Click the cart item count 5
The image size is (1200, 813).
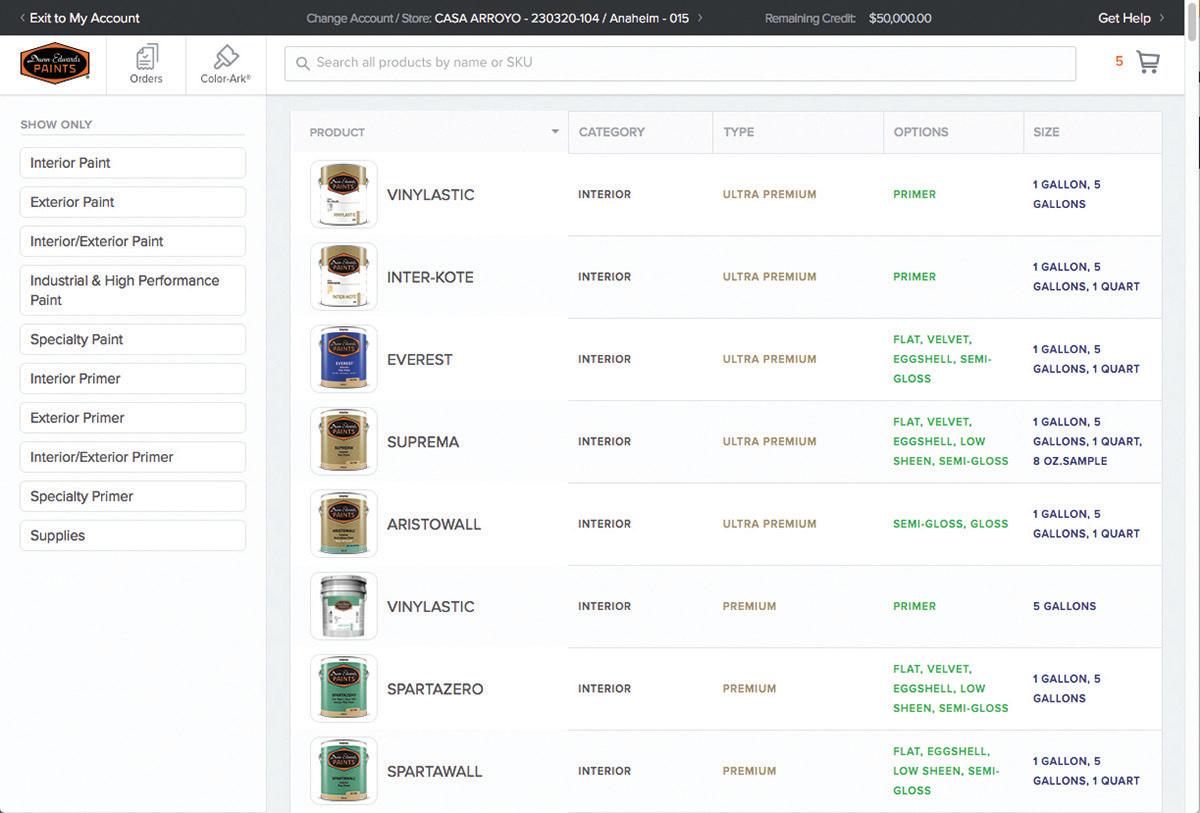coord(1119,62)
